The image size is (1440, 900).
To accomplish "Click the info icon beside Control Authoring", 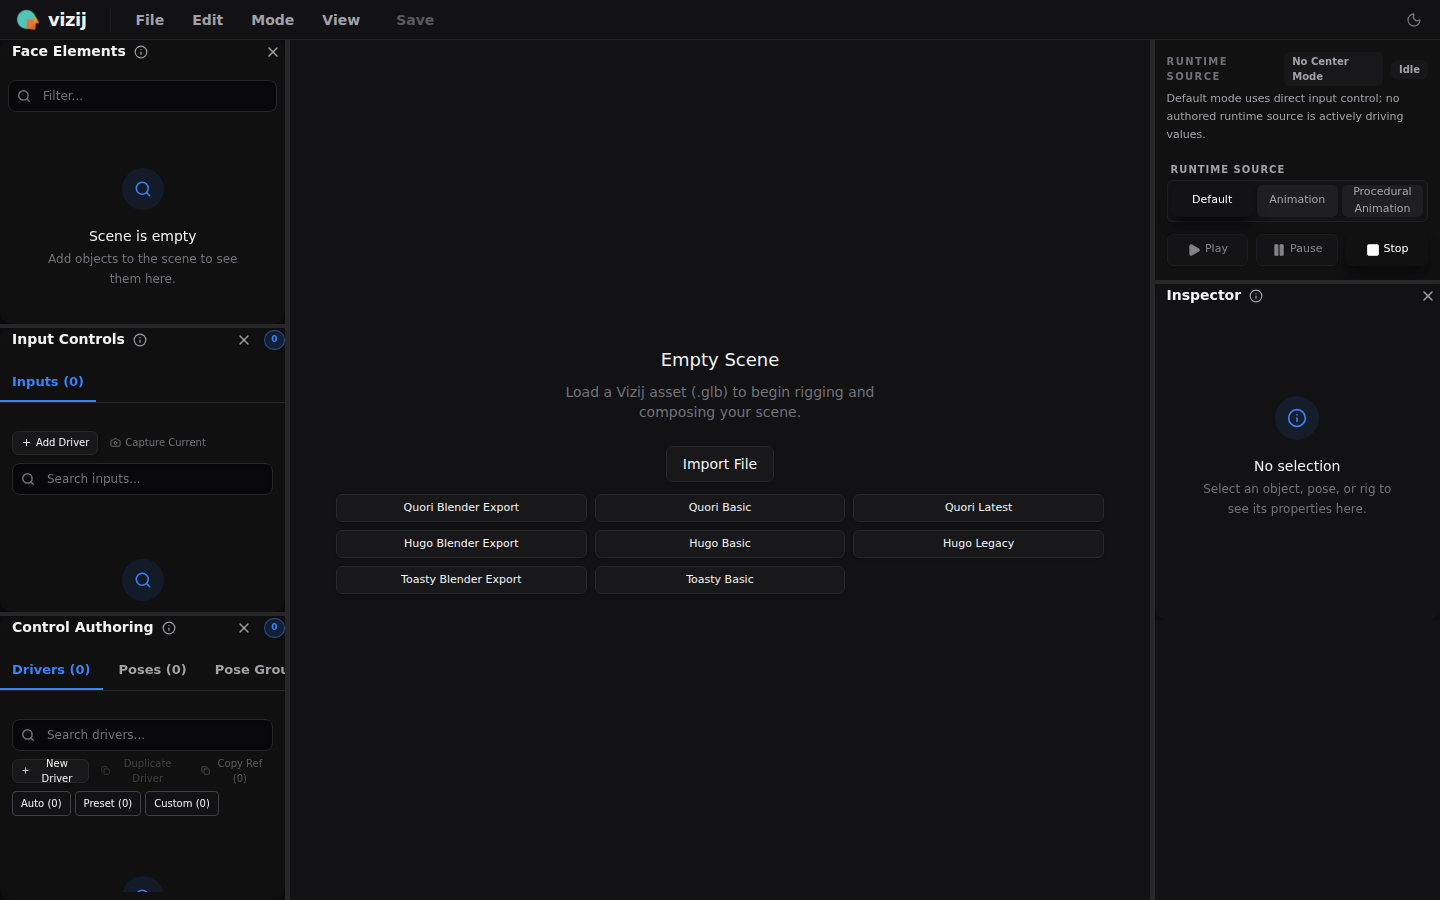I will (x=169, y=628).
